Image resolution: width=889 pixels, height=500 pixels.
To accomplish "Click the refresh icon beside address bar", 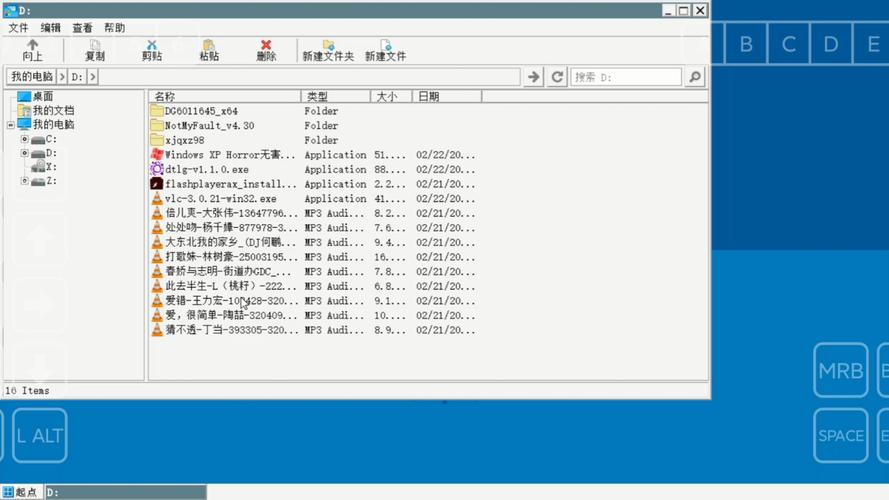I will 557,77.
